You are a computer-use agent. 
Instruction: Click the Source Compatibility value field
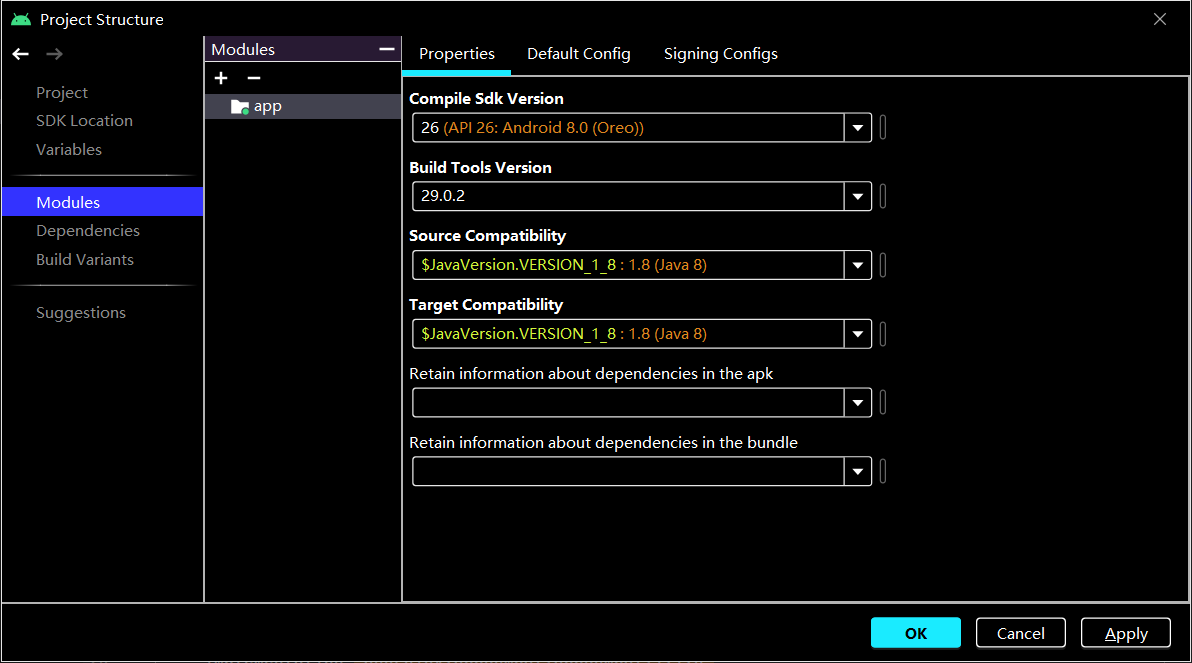pyautogui.click(x=628, y=265)
